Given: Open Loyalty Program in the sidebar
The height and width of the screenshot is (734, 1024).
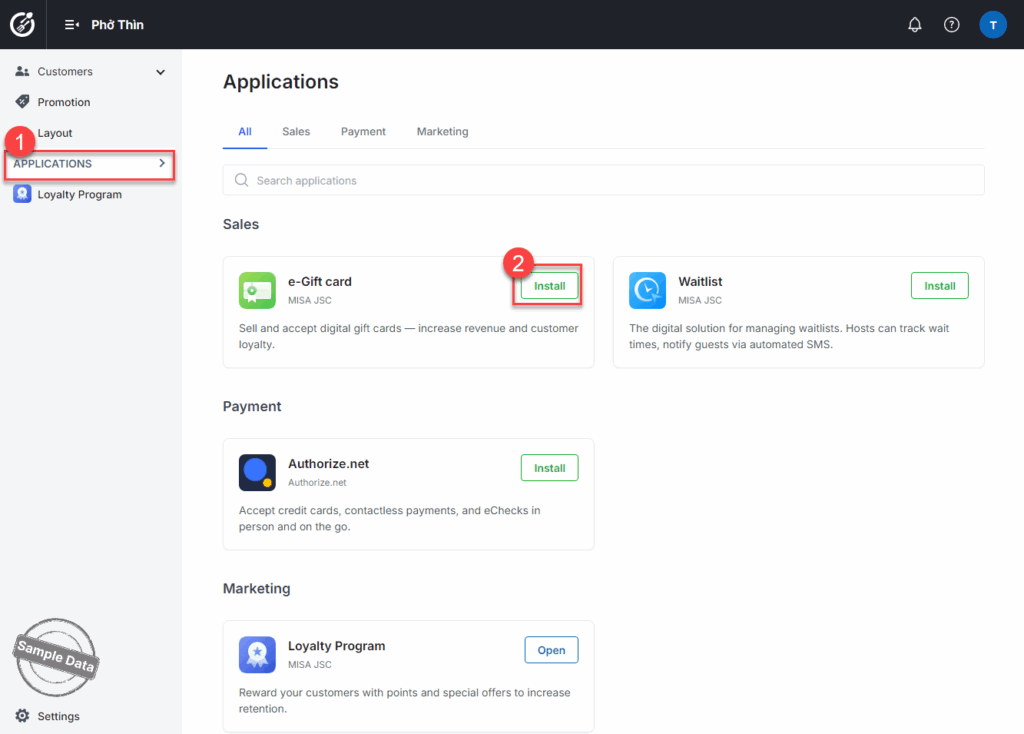Looking at the screenshot, I should coord(79,195).
